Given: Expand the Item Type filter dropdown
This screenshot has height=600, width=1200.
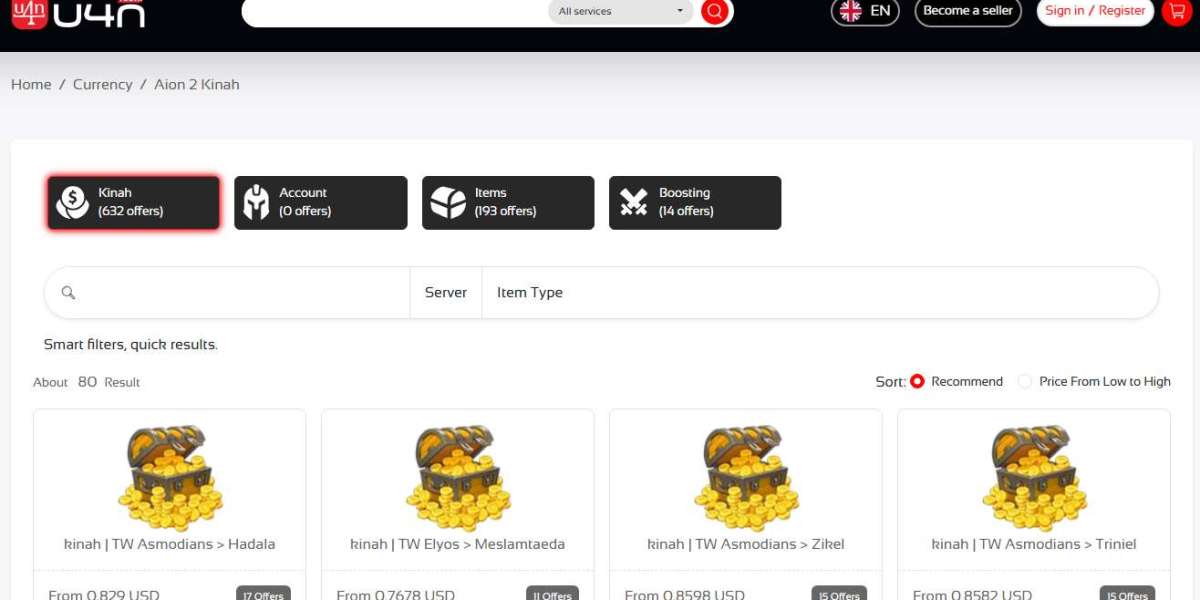Looking at the screenshot, I should tap(530, 293).
